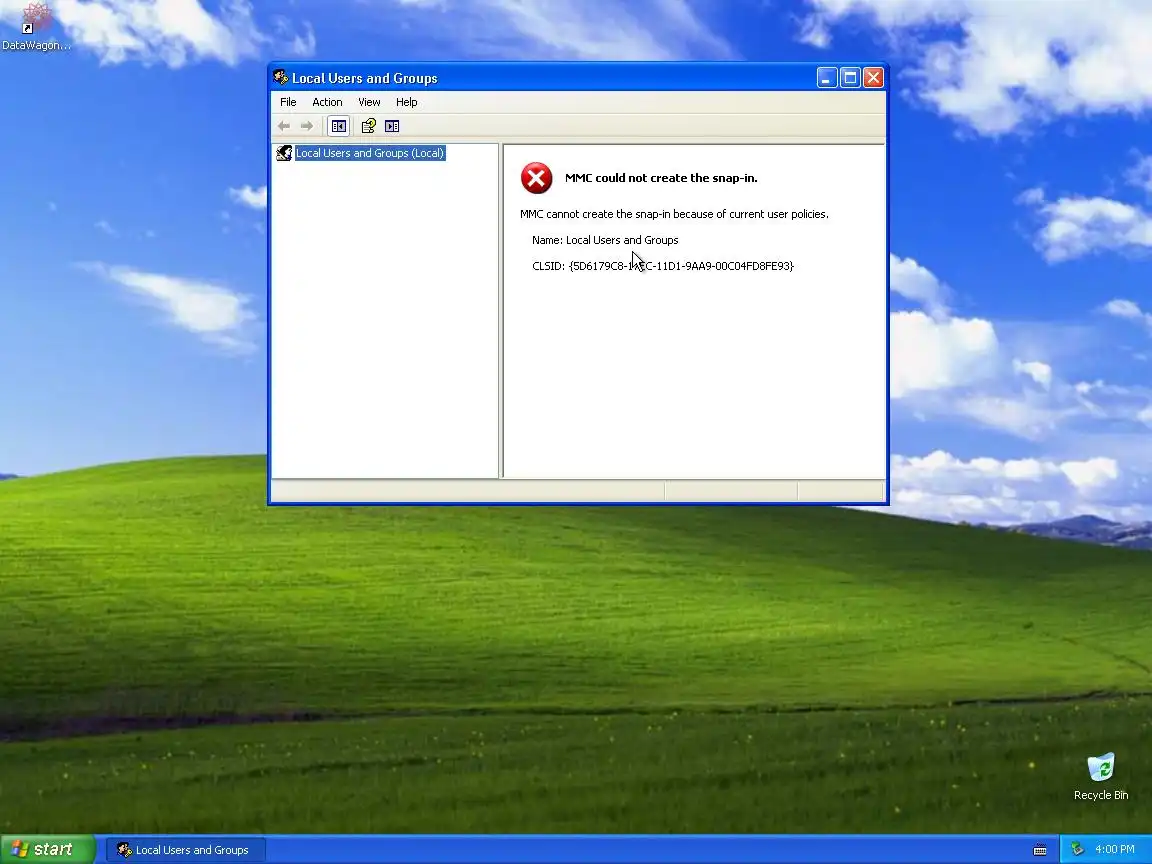Open the Action menu
1152x864 pixels.
click(x=327, y=102)
